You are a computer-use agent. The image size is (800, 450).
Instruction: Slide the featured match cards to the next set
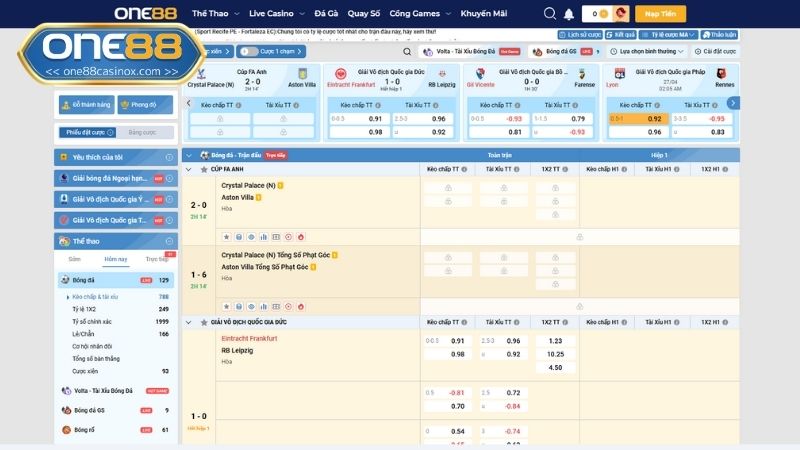(x=733, y=103)
